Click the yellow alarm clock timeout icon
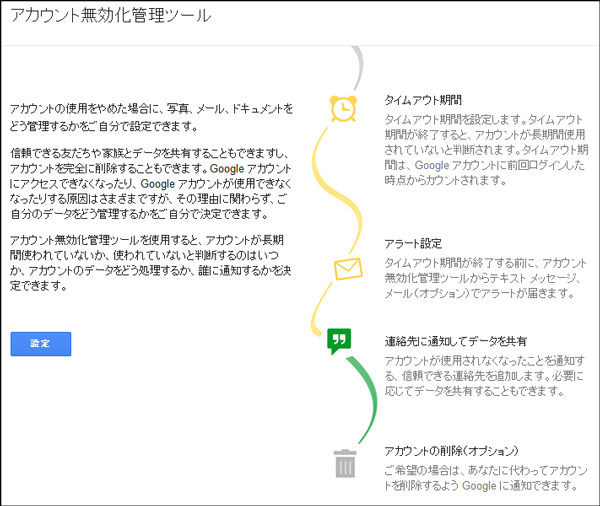This screenshot has height=506, width=600. pos(343,108)
